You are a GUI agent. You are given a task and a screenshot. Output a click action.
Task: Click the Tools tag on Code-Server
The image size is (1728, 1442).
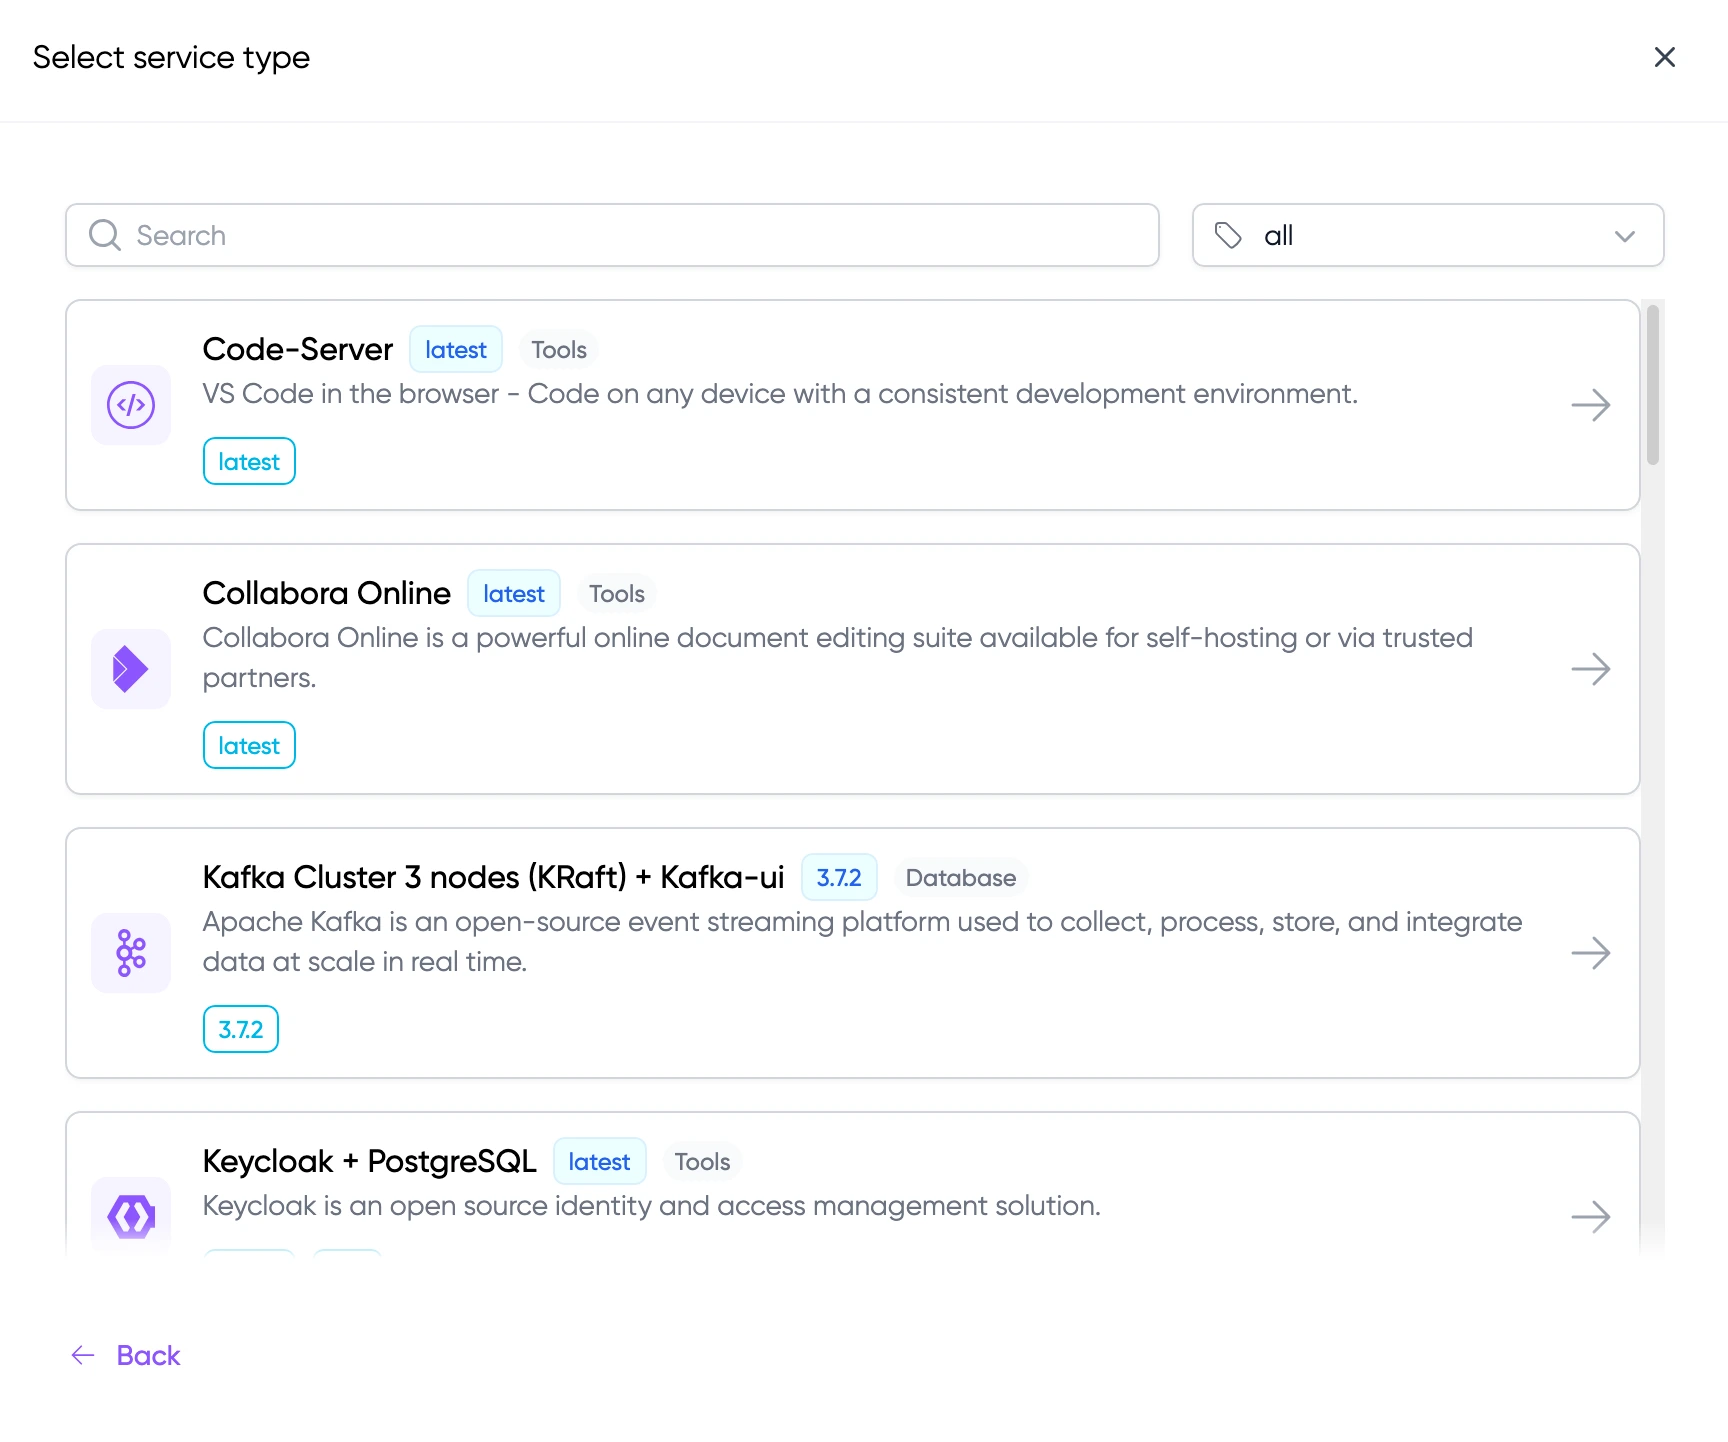tap(557, 349)
